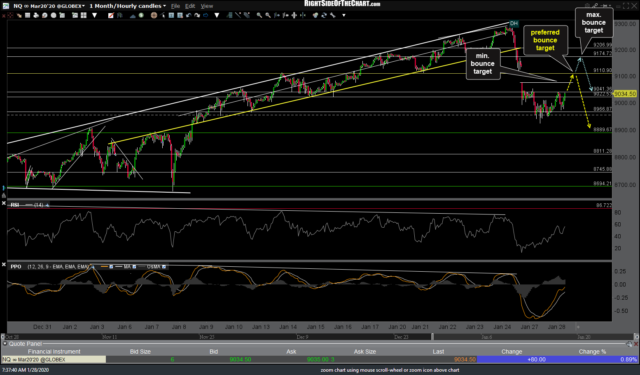Click the blue loop icon next to redo
The image size is (640, 375).
pyautogui.click(x=206, y=15)
